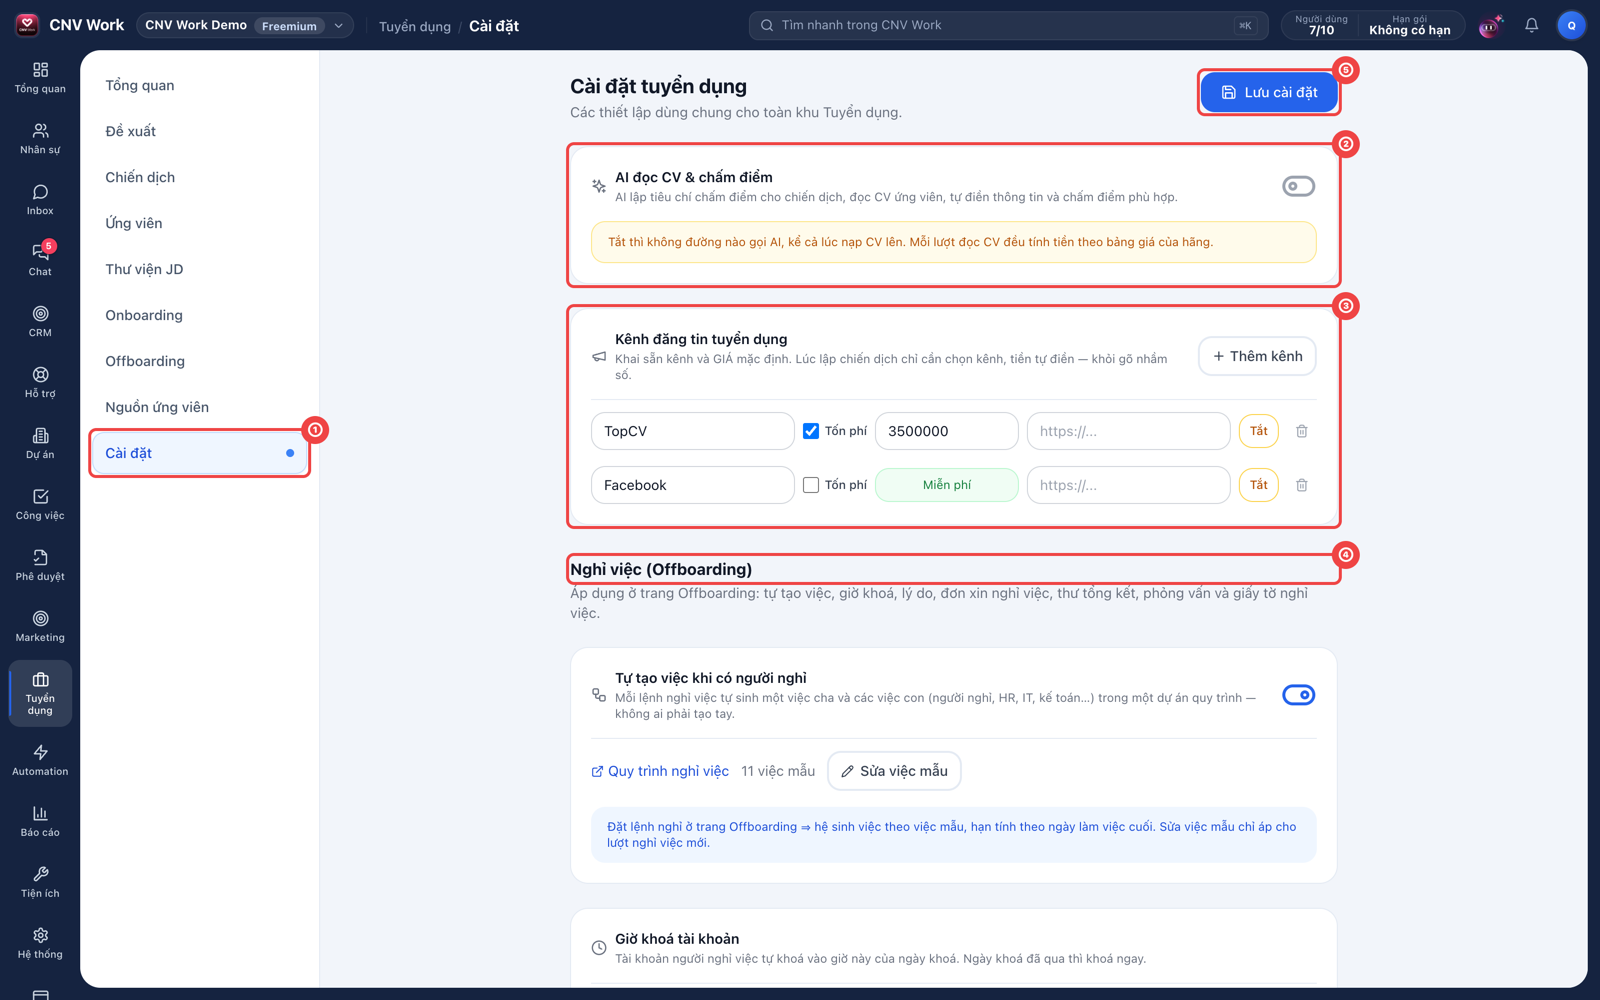The image size is (1600, 1000).
Task: Open Dự án project icon
Action: 40,444
